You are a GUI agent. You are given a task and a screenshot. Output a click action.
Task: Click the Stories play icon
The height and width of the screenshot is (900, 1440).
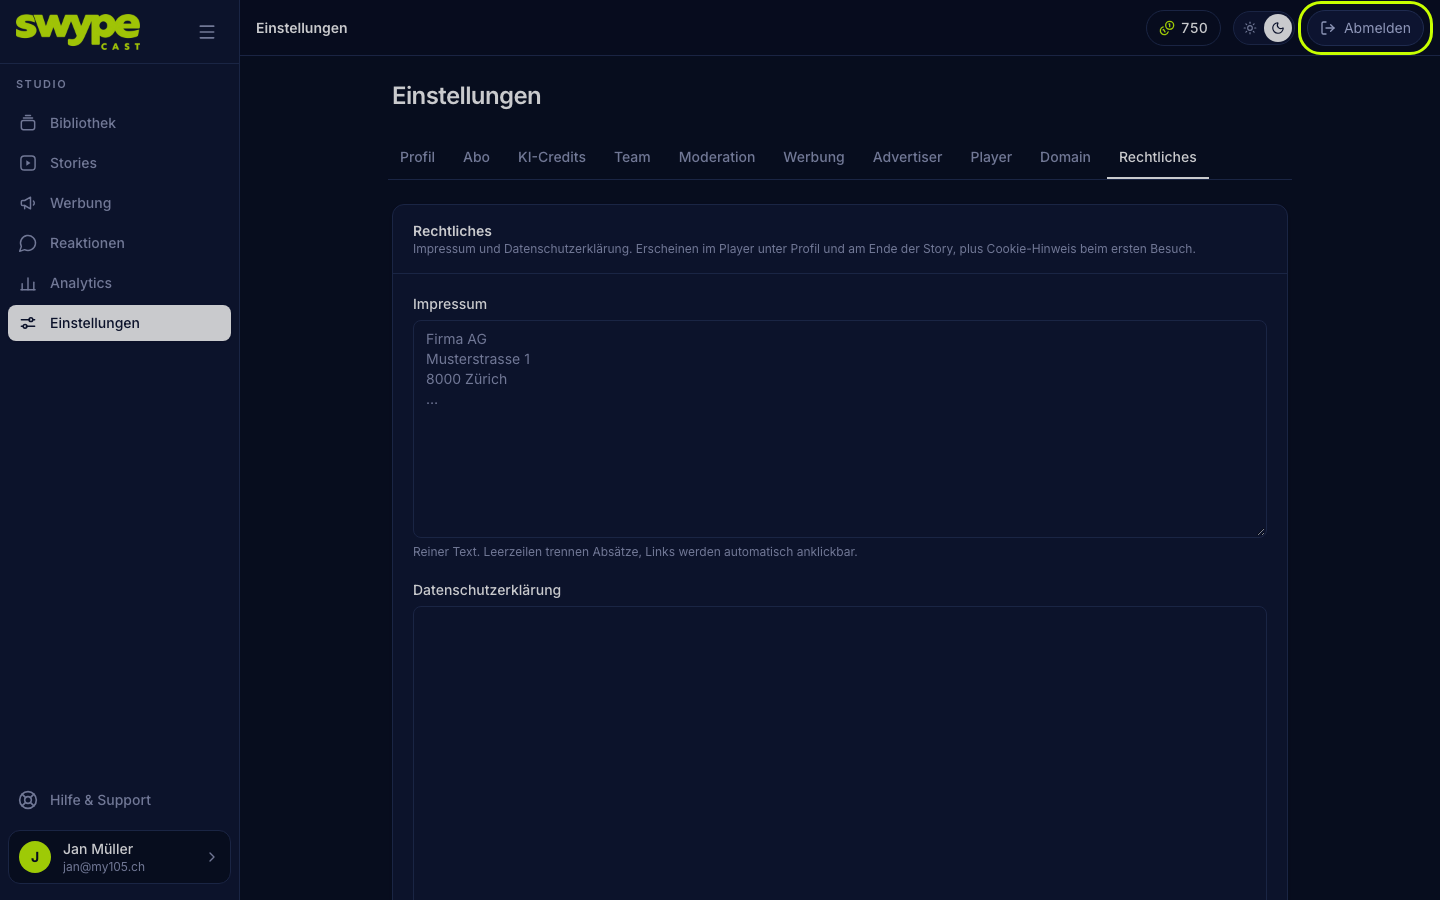(28, 163)
